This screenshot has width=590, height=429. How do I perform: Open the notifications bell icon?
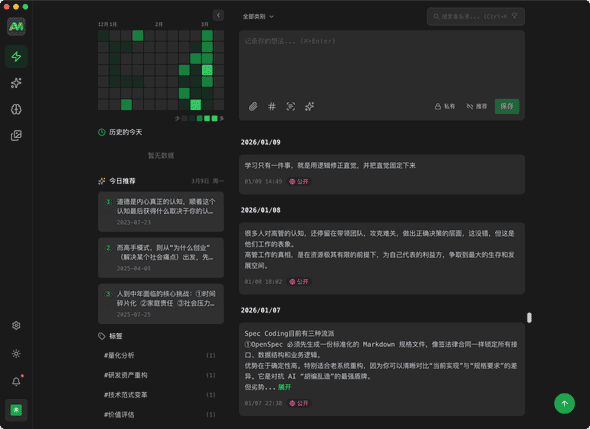[x=16, y=381]
